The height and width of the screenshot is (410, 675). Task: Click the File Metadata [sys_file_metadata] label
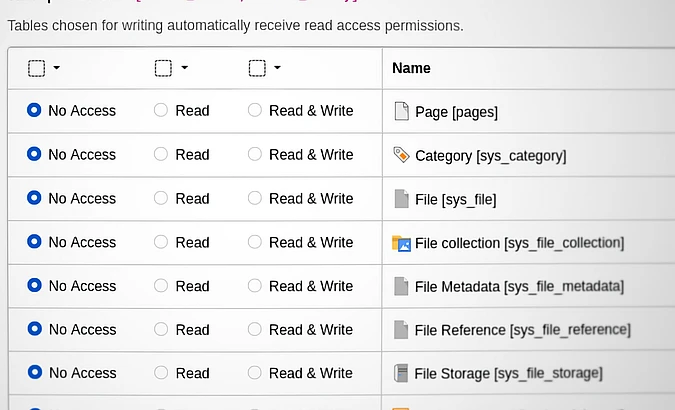(519, 287)
